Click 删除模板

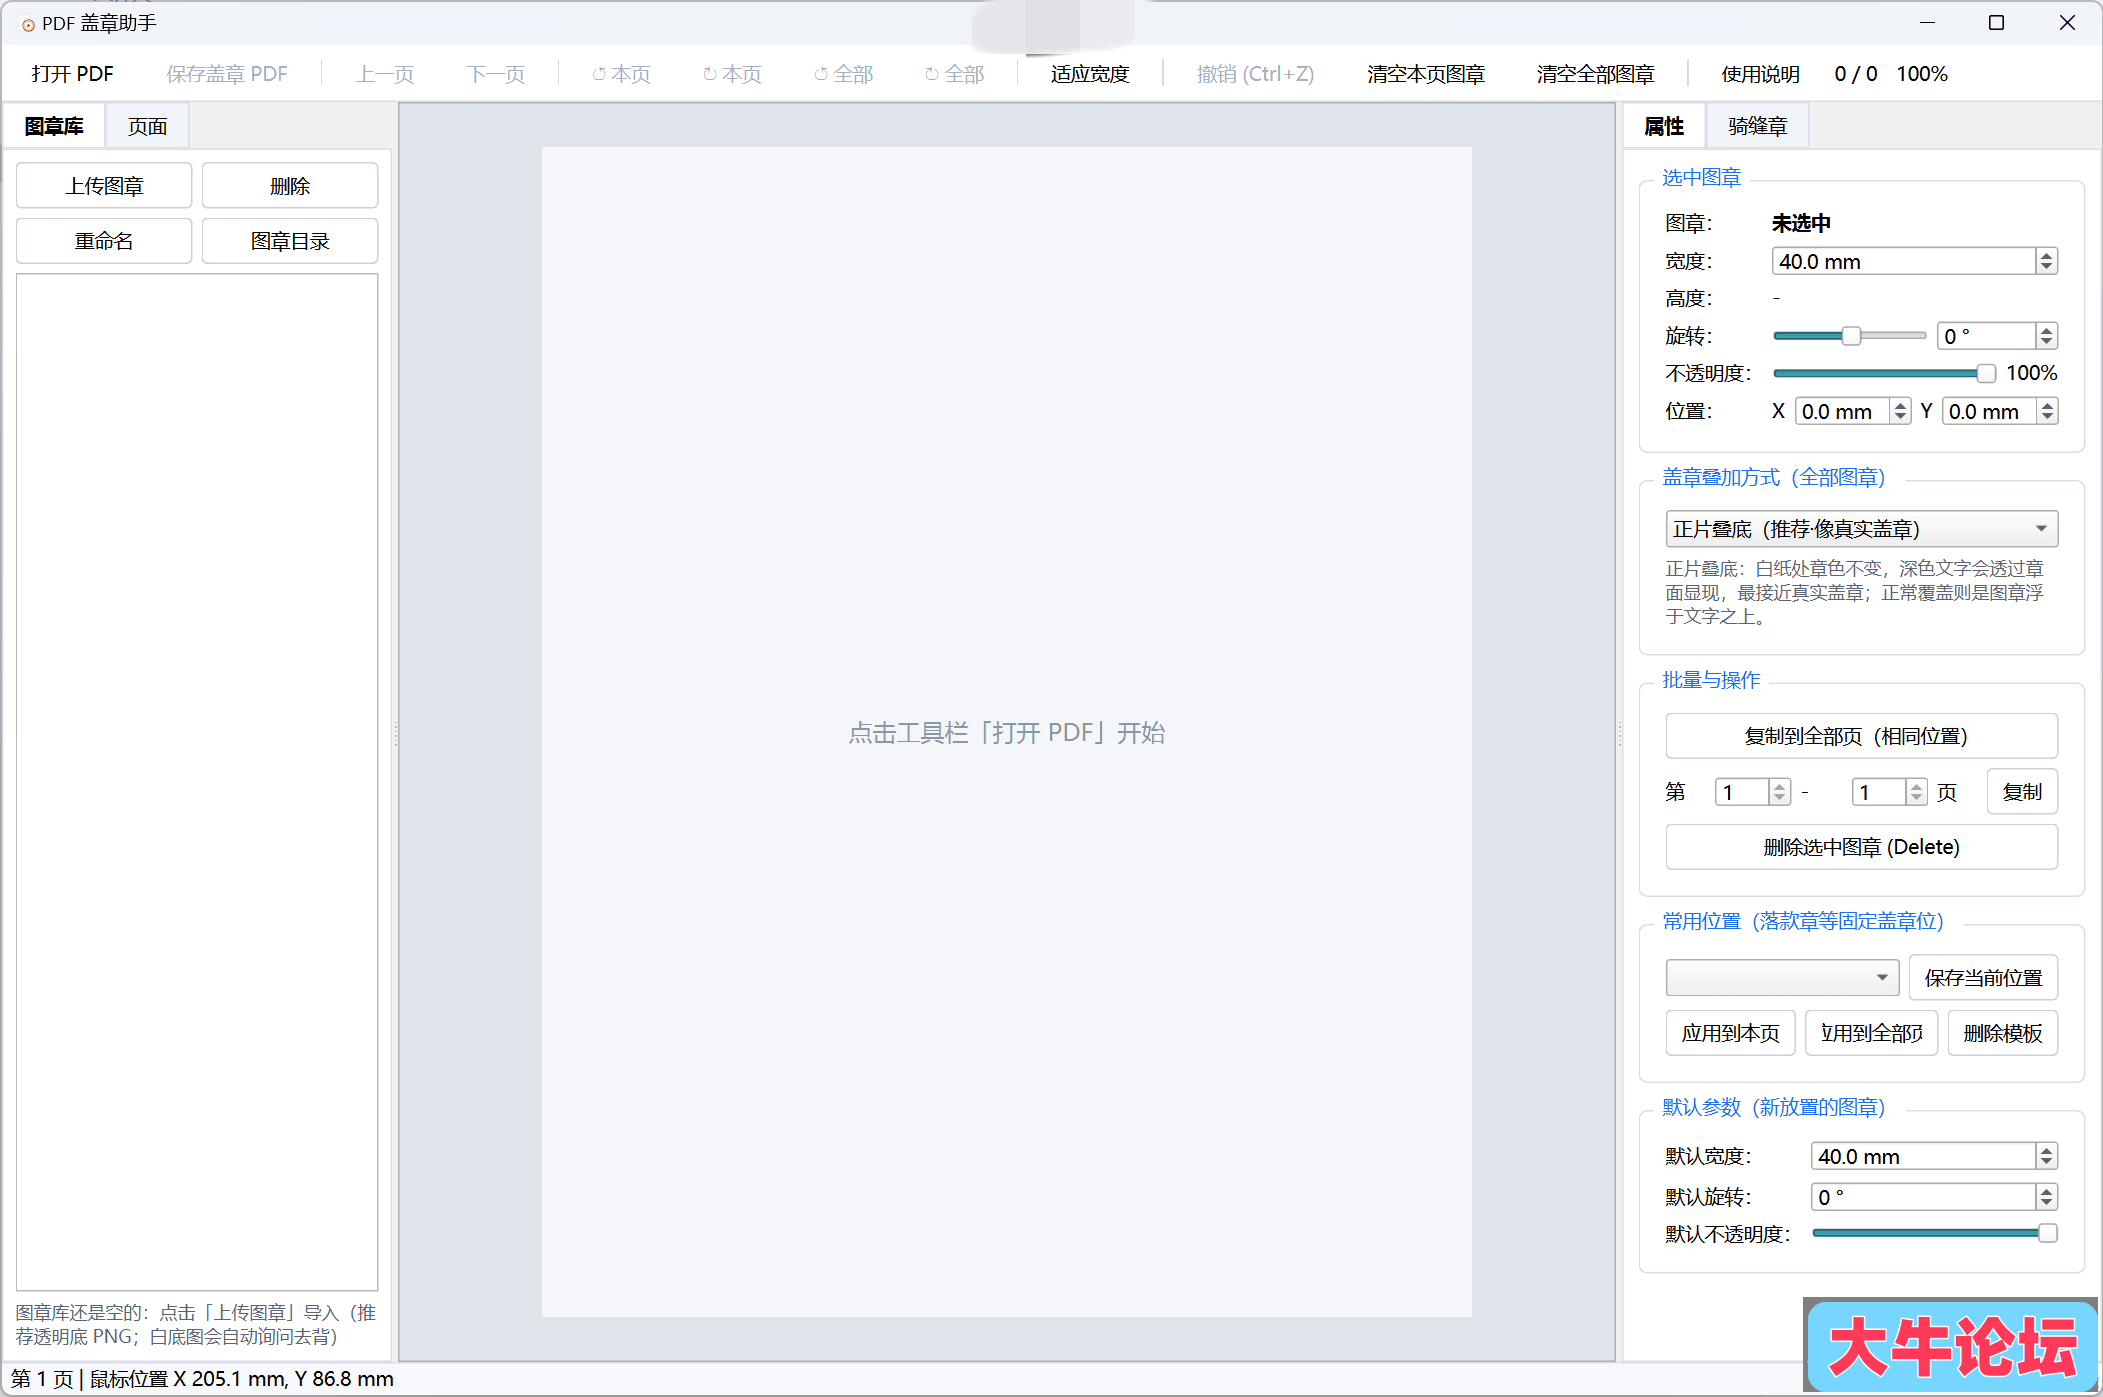(2003, 1033)
